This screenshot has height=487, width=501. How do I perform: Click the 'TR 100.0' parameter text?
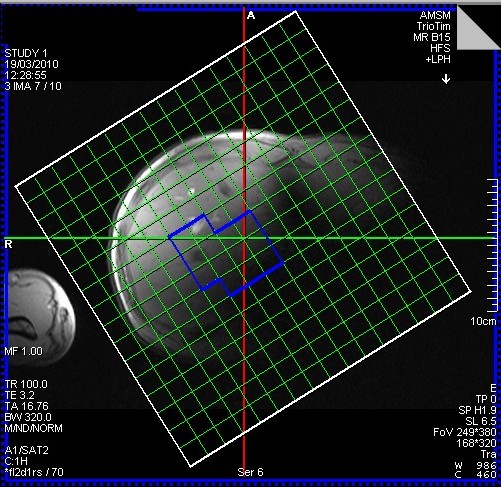coord(26,384)
